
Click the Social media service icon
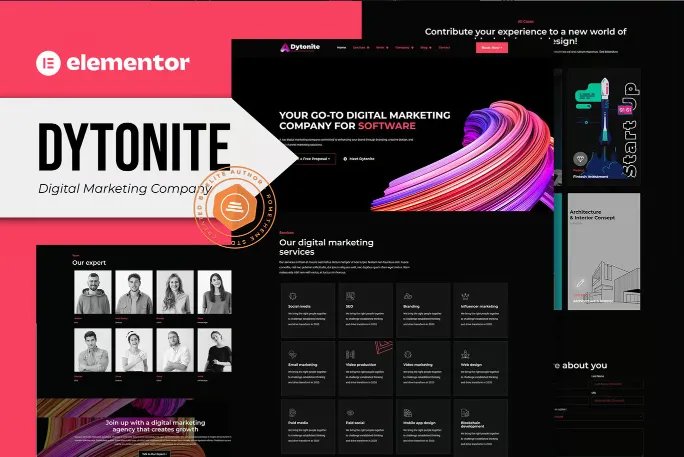pos(292,296)
